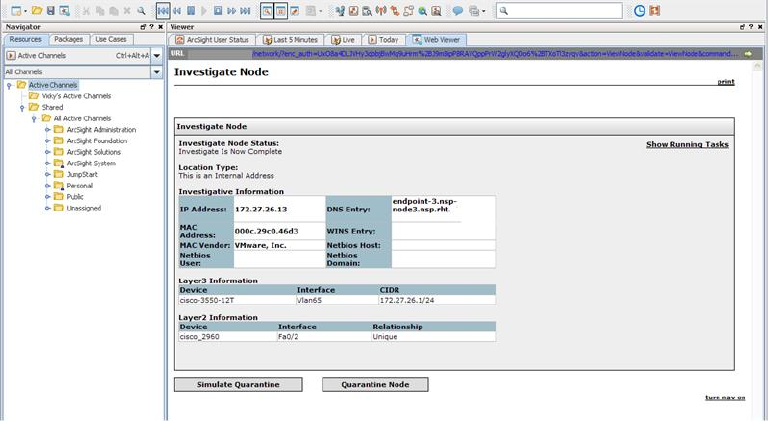
Task: Switch to the Packages tab
Action: [68, 39]
